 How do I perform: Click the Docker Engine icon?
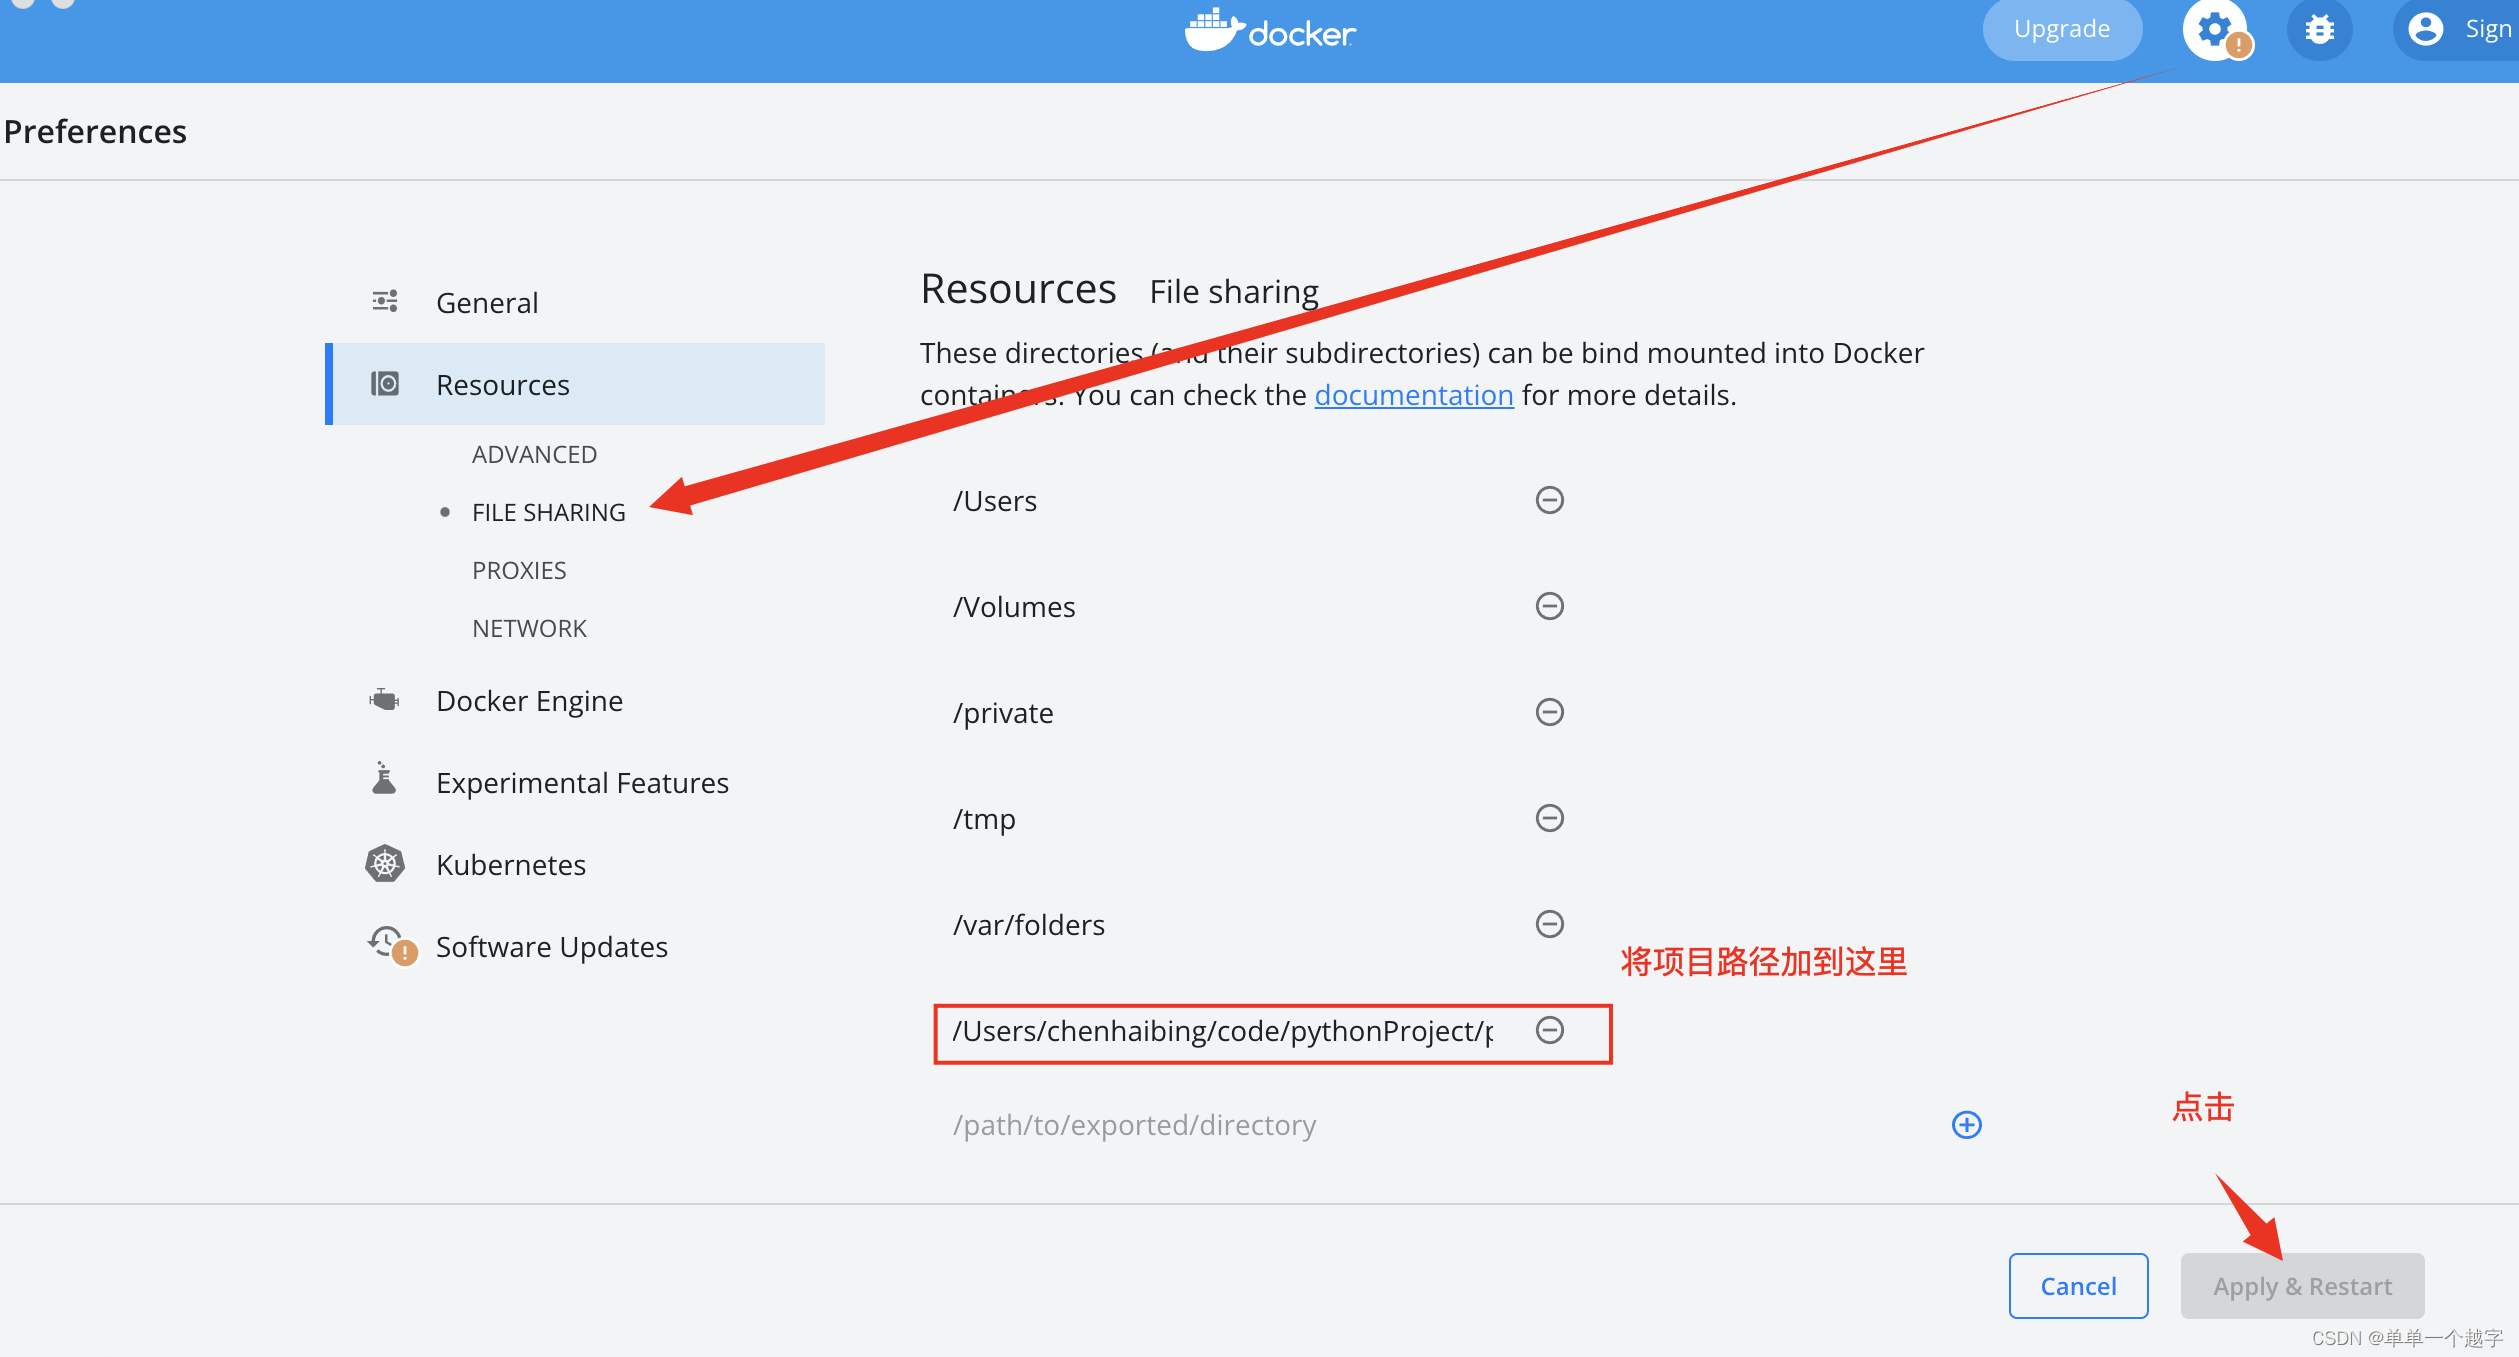pyautogui.click(x=385, y=700)
